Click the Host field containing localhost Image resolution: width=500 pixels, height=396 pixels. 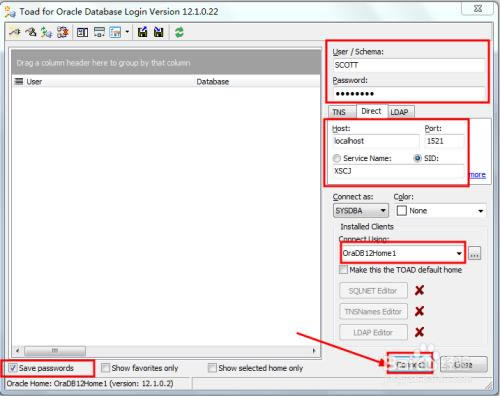(376, 141)
